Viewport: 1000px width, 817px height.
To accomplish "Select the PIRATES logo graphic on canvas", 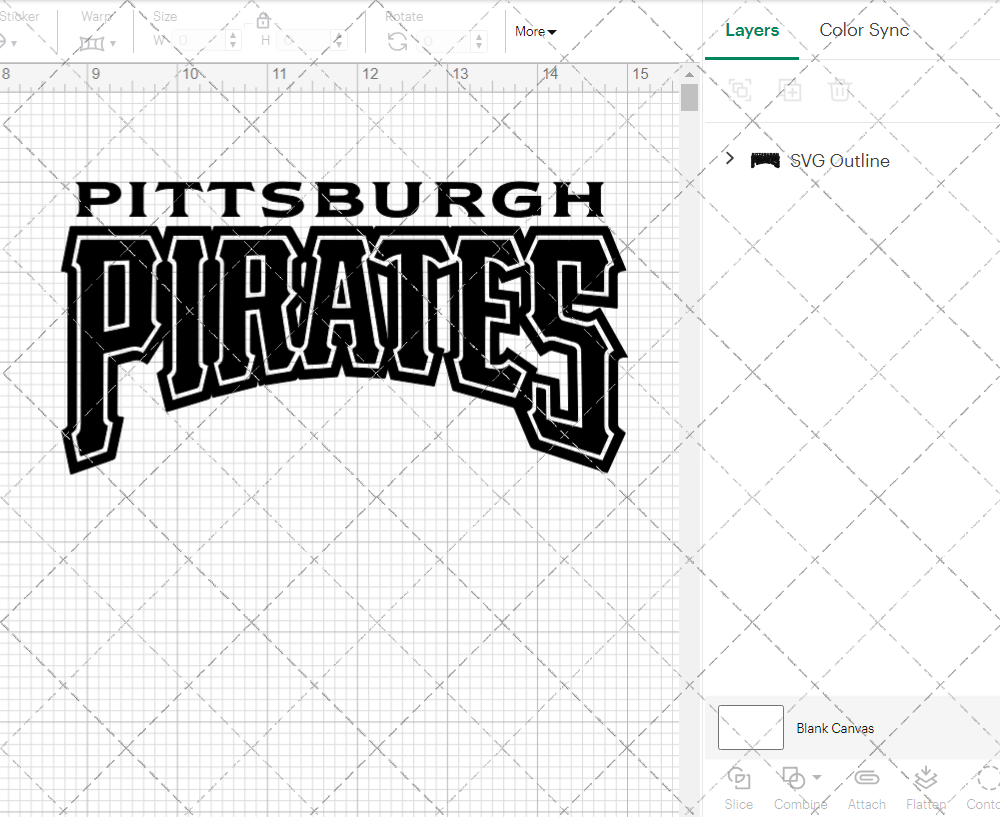I will pyautogui.click(x=344, y=350).
